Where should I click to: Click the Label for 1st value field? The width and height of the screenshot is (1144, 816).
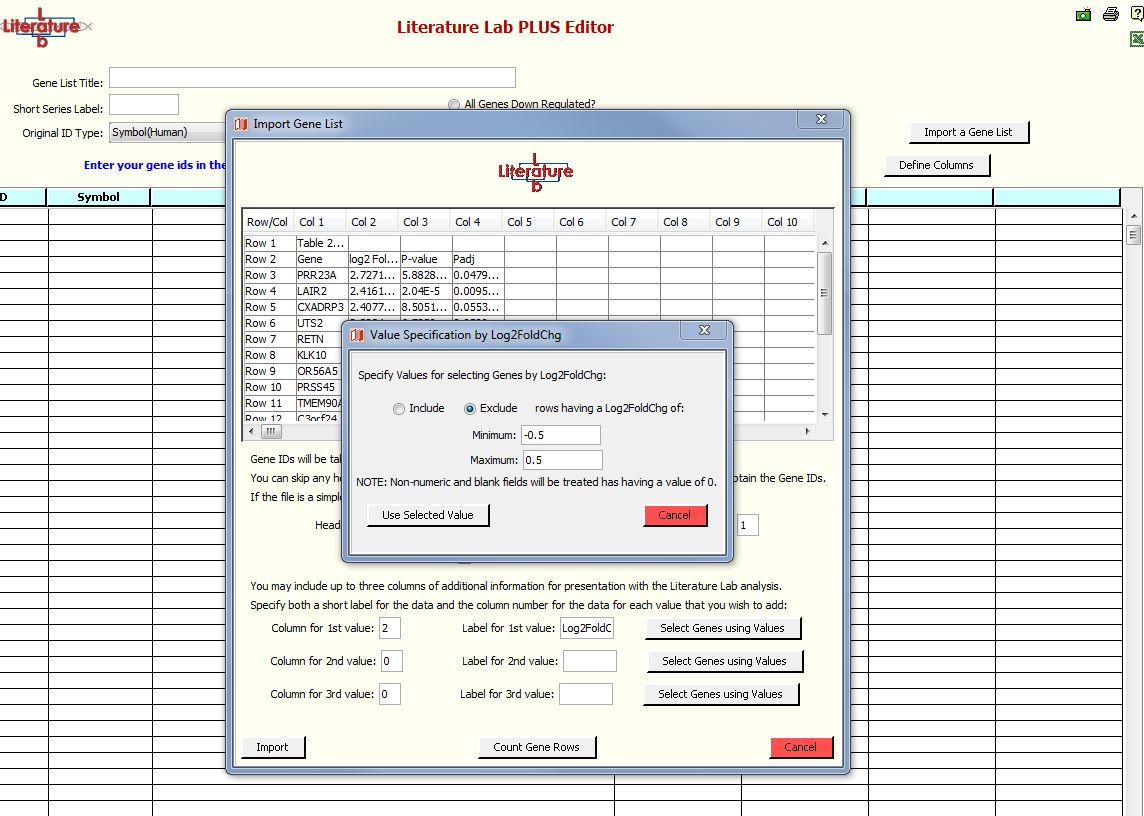587,628
